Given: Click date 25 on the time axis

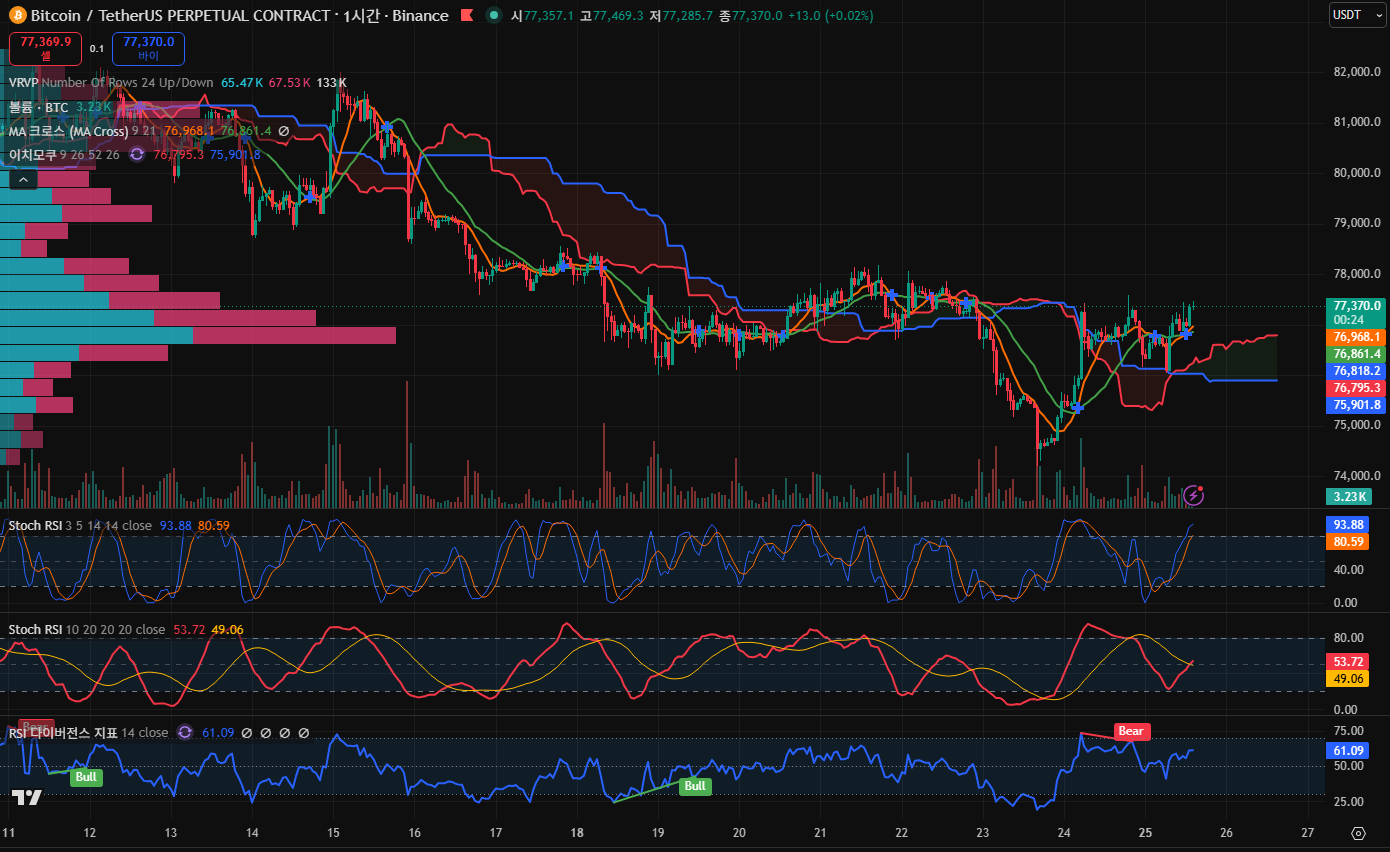Looking at the screenshot, I should click(1145, 832).
